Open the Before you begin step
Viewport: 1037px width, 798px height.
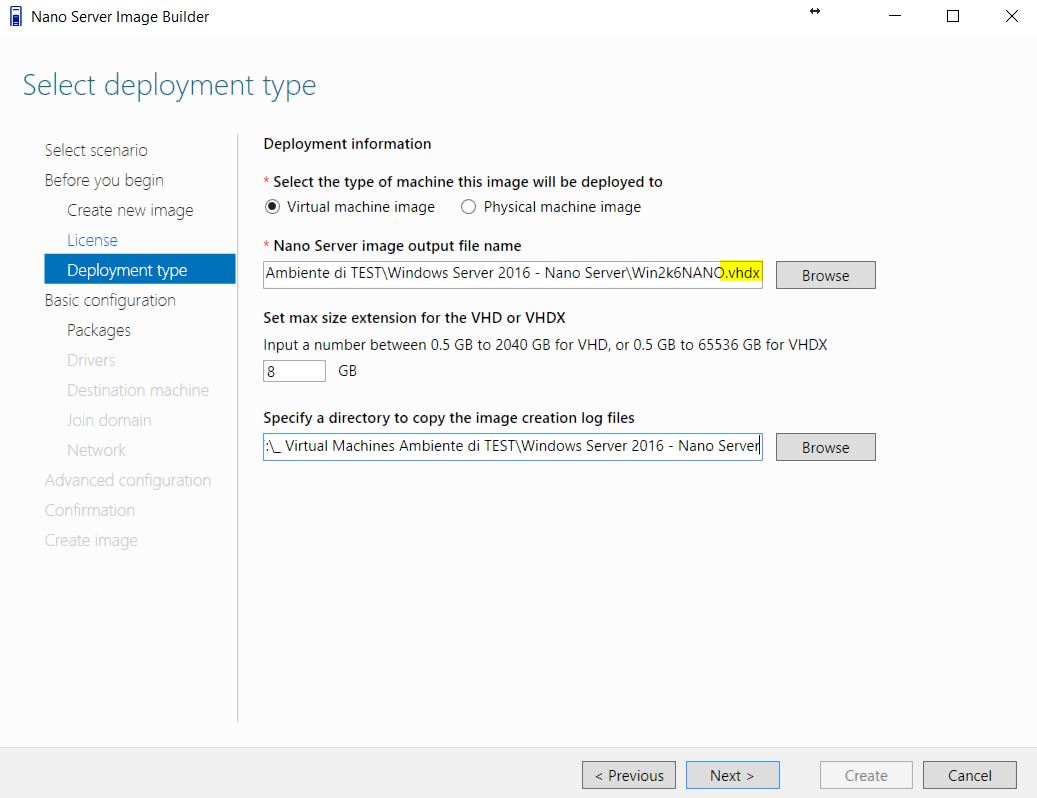point(104,180)
